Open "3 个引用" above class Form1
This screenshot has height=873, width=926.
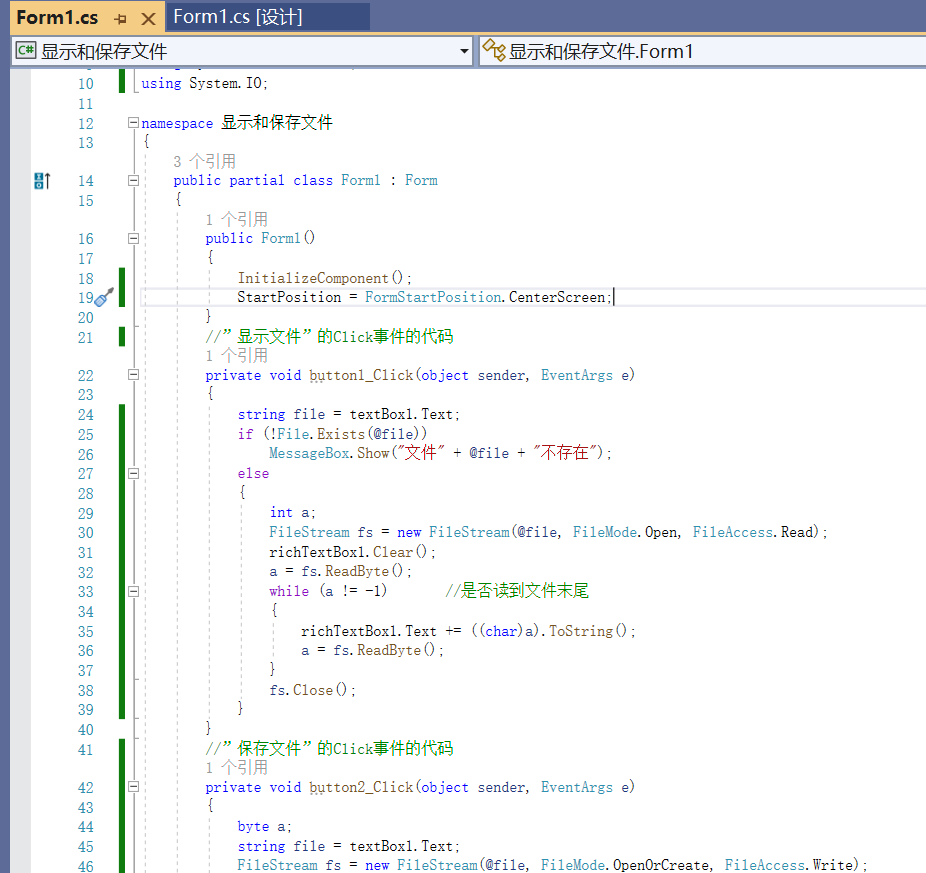tap(204, 161)
